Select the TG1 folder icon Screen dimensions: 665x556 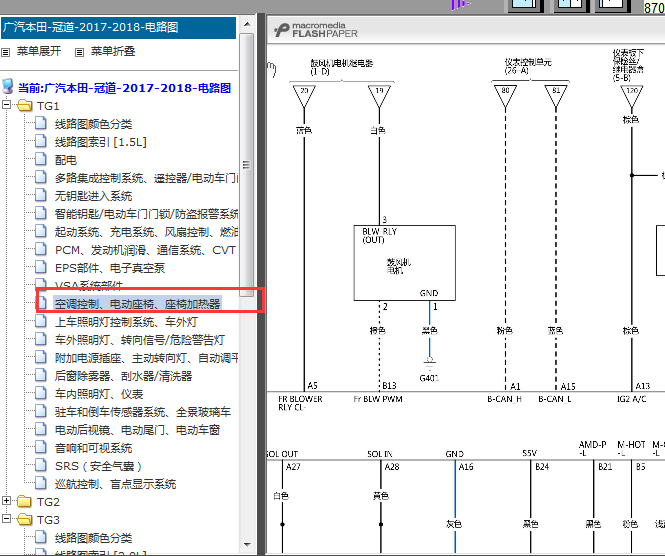tap(25, 105)
